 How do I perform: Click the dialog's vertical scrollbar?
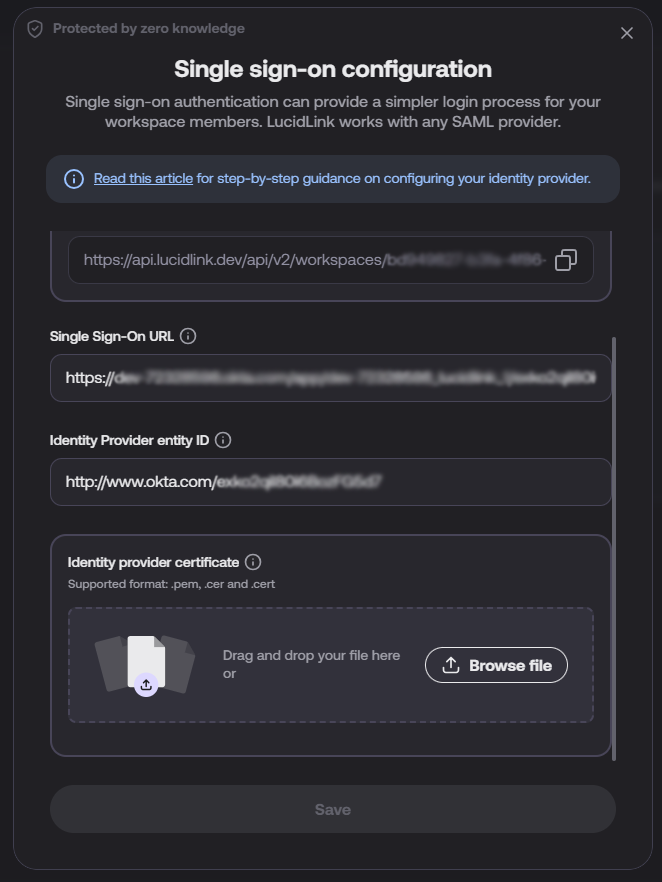click(x=614, y=548)
